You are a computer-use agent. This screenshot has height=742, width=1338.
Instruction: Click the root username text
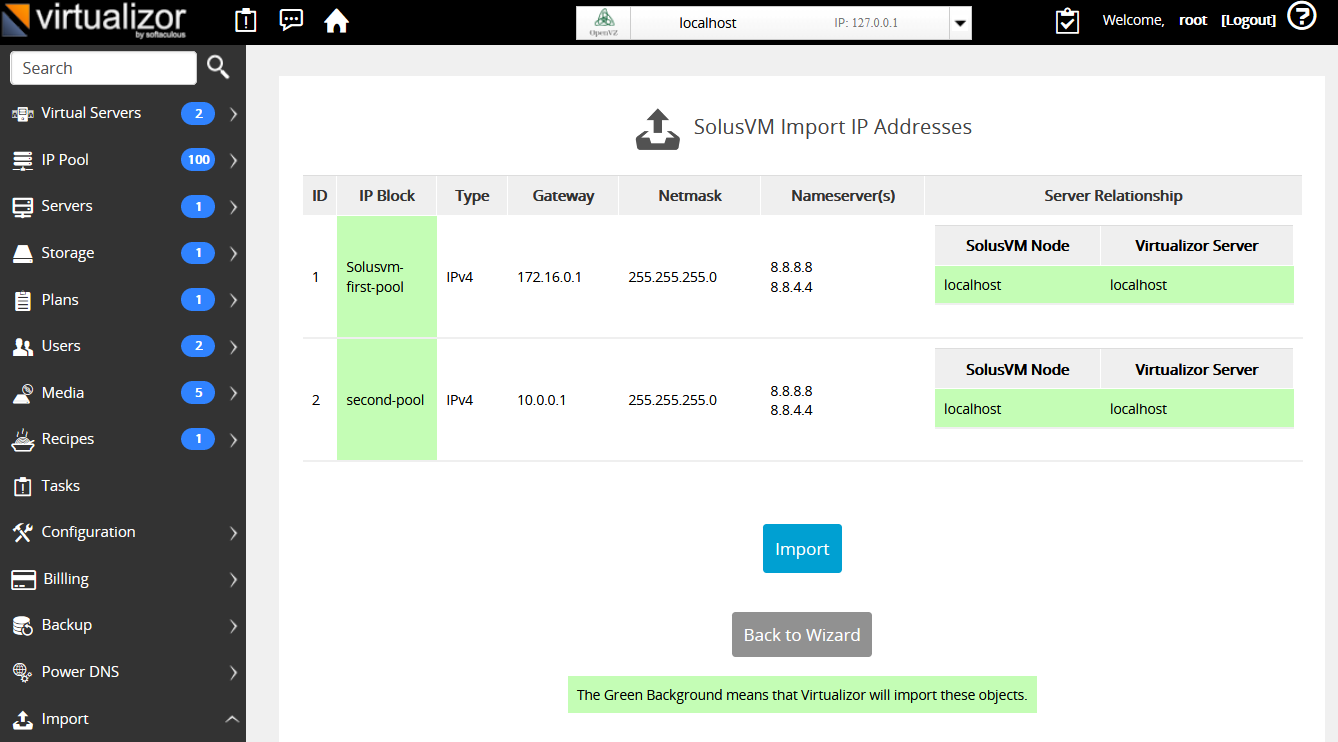point(1193,20)
